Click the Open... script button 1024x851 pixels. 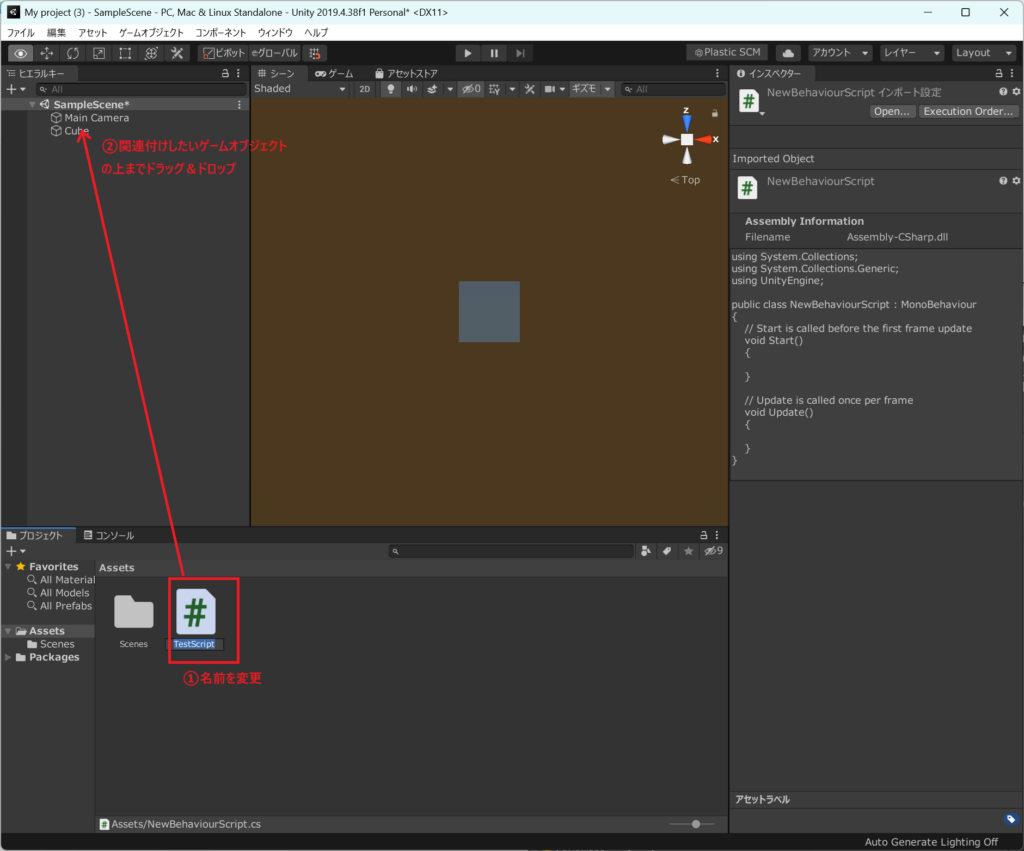tap(892, 111)
